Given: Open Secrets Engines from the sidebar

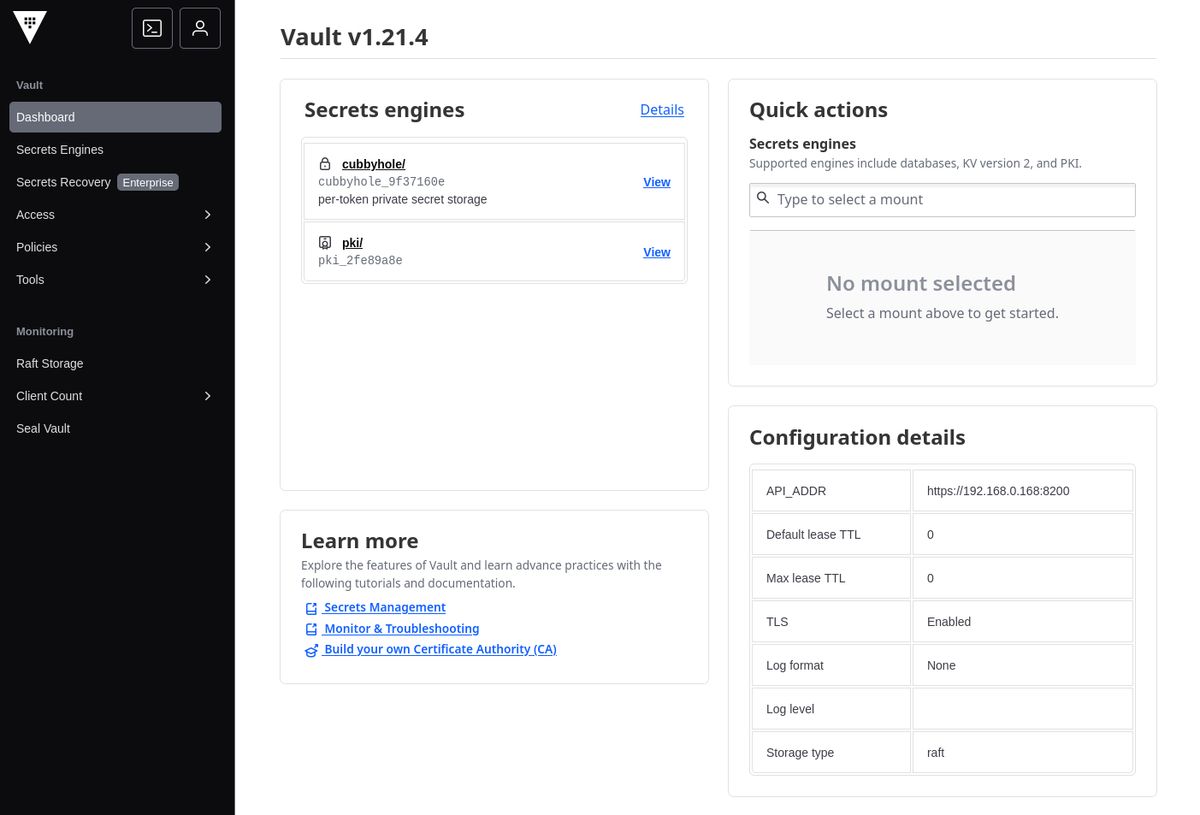Looking at the screenshot, I should (59, 149).
